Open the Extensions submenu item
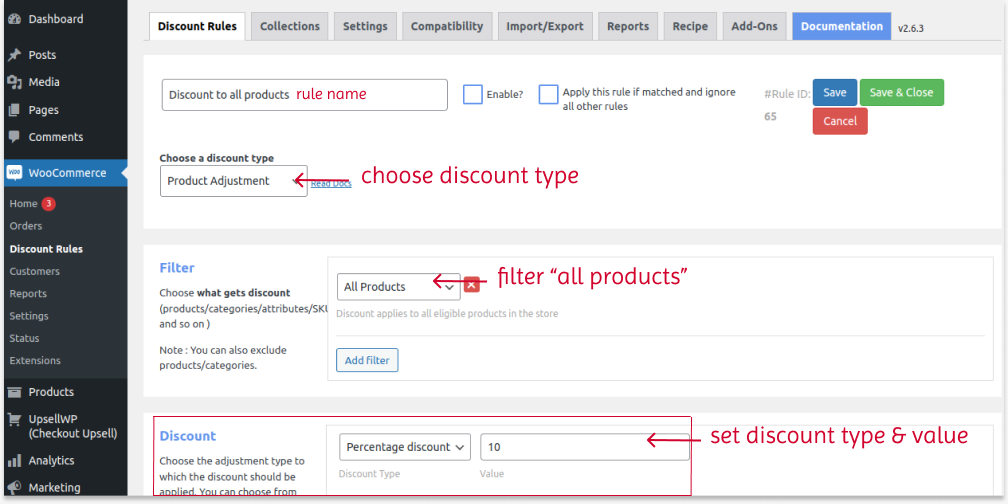Viewport: 1008px width, 504px height. coord(35,361)
